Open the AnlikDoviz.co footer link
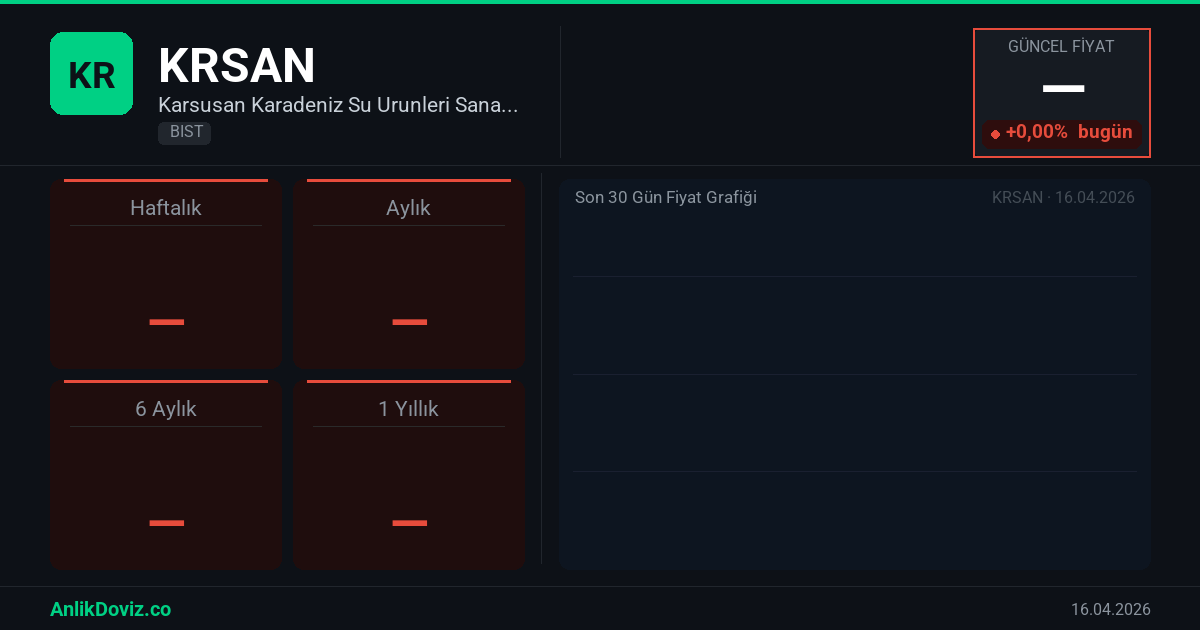The height and width of the screenshot is (630, 1200). click(110, 609)
